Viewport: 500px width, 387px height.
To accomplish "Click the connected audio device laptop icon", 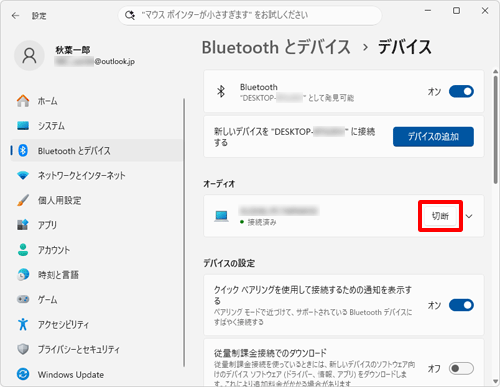I will pos(221,216).
